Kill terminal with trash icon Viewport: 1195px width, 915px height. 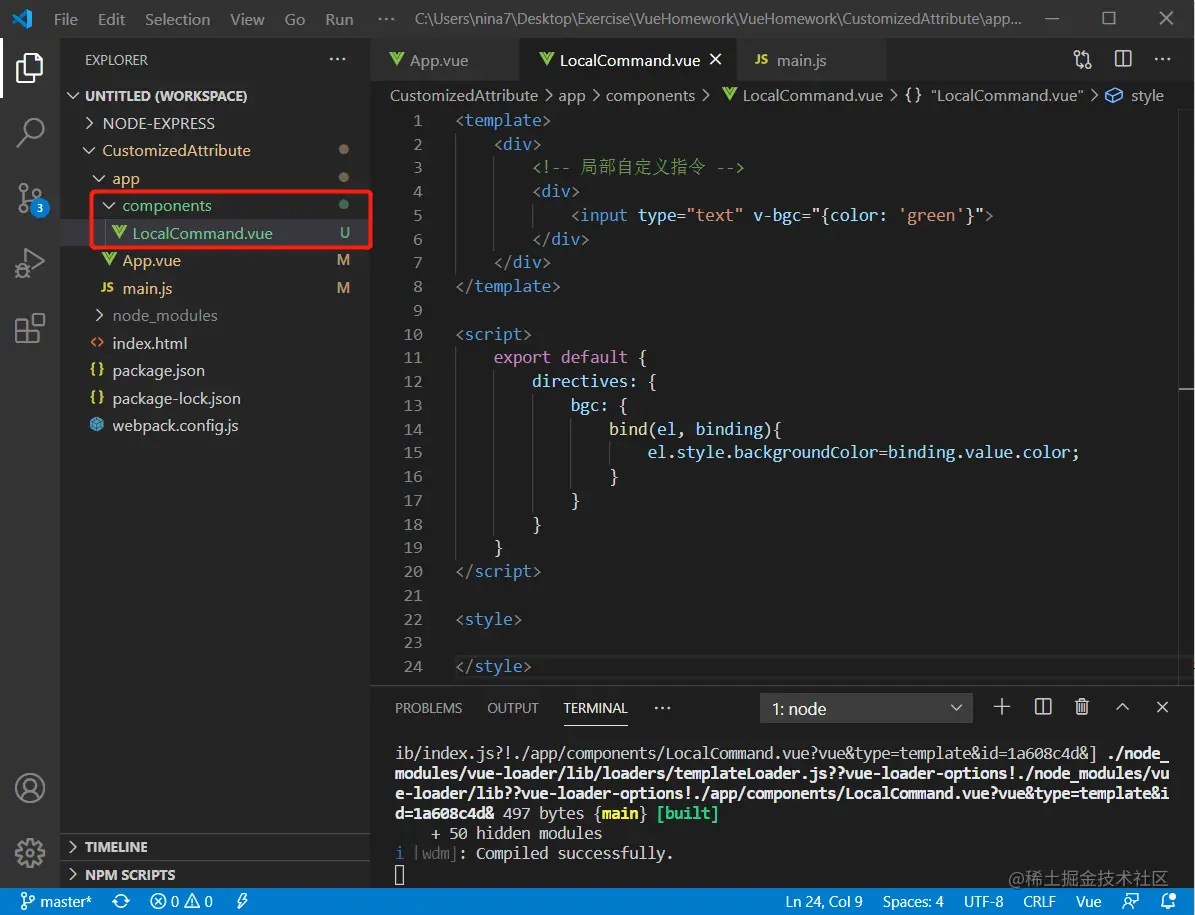tap(1081, 708)
